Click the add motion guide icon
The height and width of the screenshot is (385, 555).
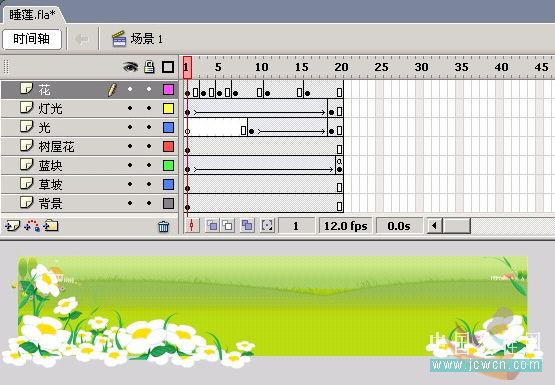[x=32, y=225]
